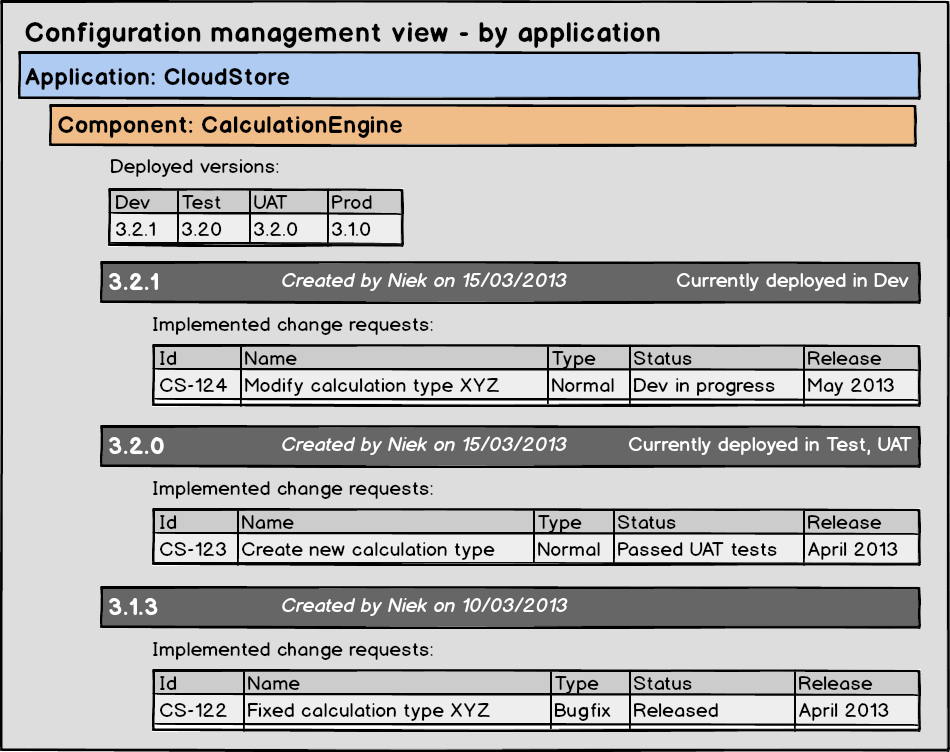Screen dimensions: 950x752
Task: Select the Prod version 3.1.0 cell
Action: pyautogui.click(x=364, y=229)
